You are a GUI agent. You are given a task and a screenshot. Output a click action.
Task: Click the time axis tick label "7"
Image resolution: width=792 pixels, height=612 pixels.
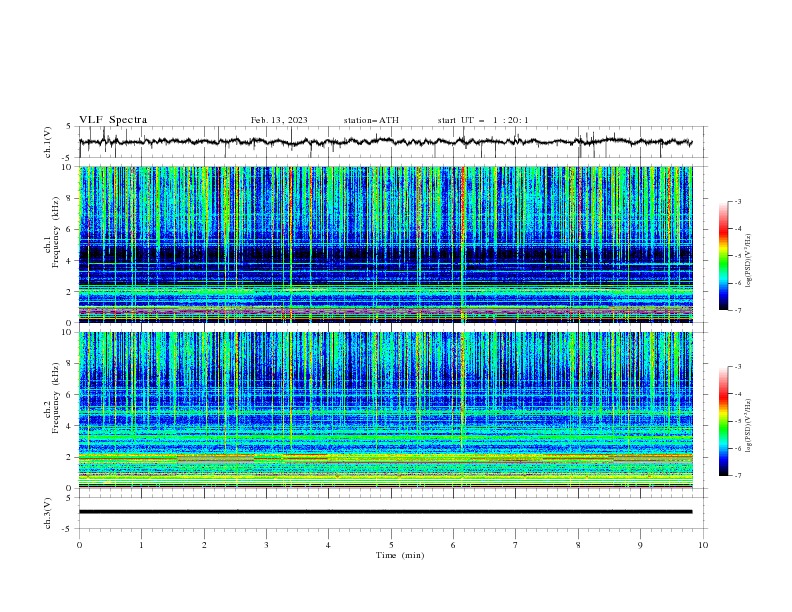(516, 545)
